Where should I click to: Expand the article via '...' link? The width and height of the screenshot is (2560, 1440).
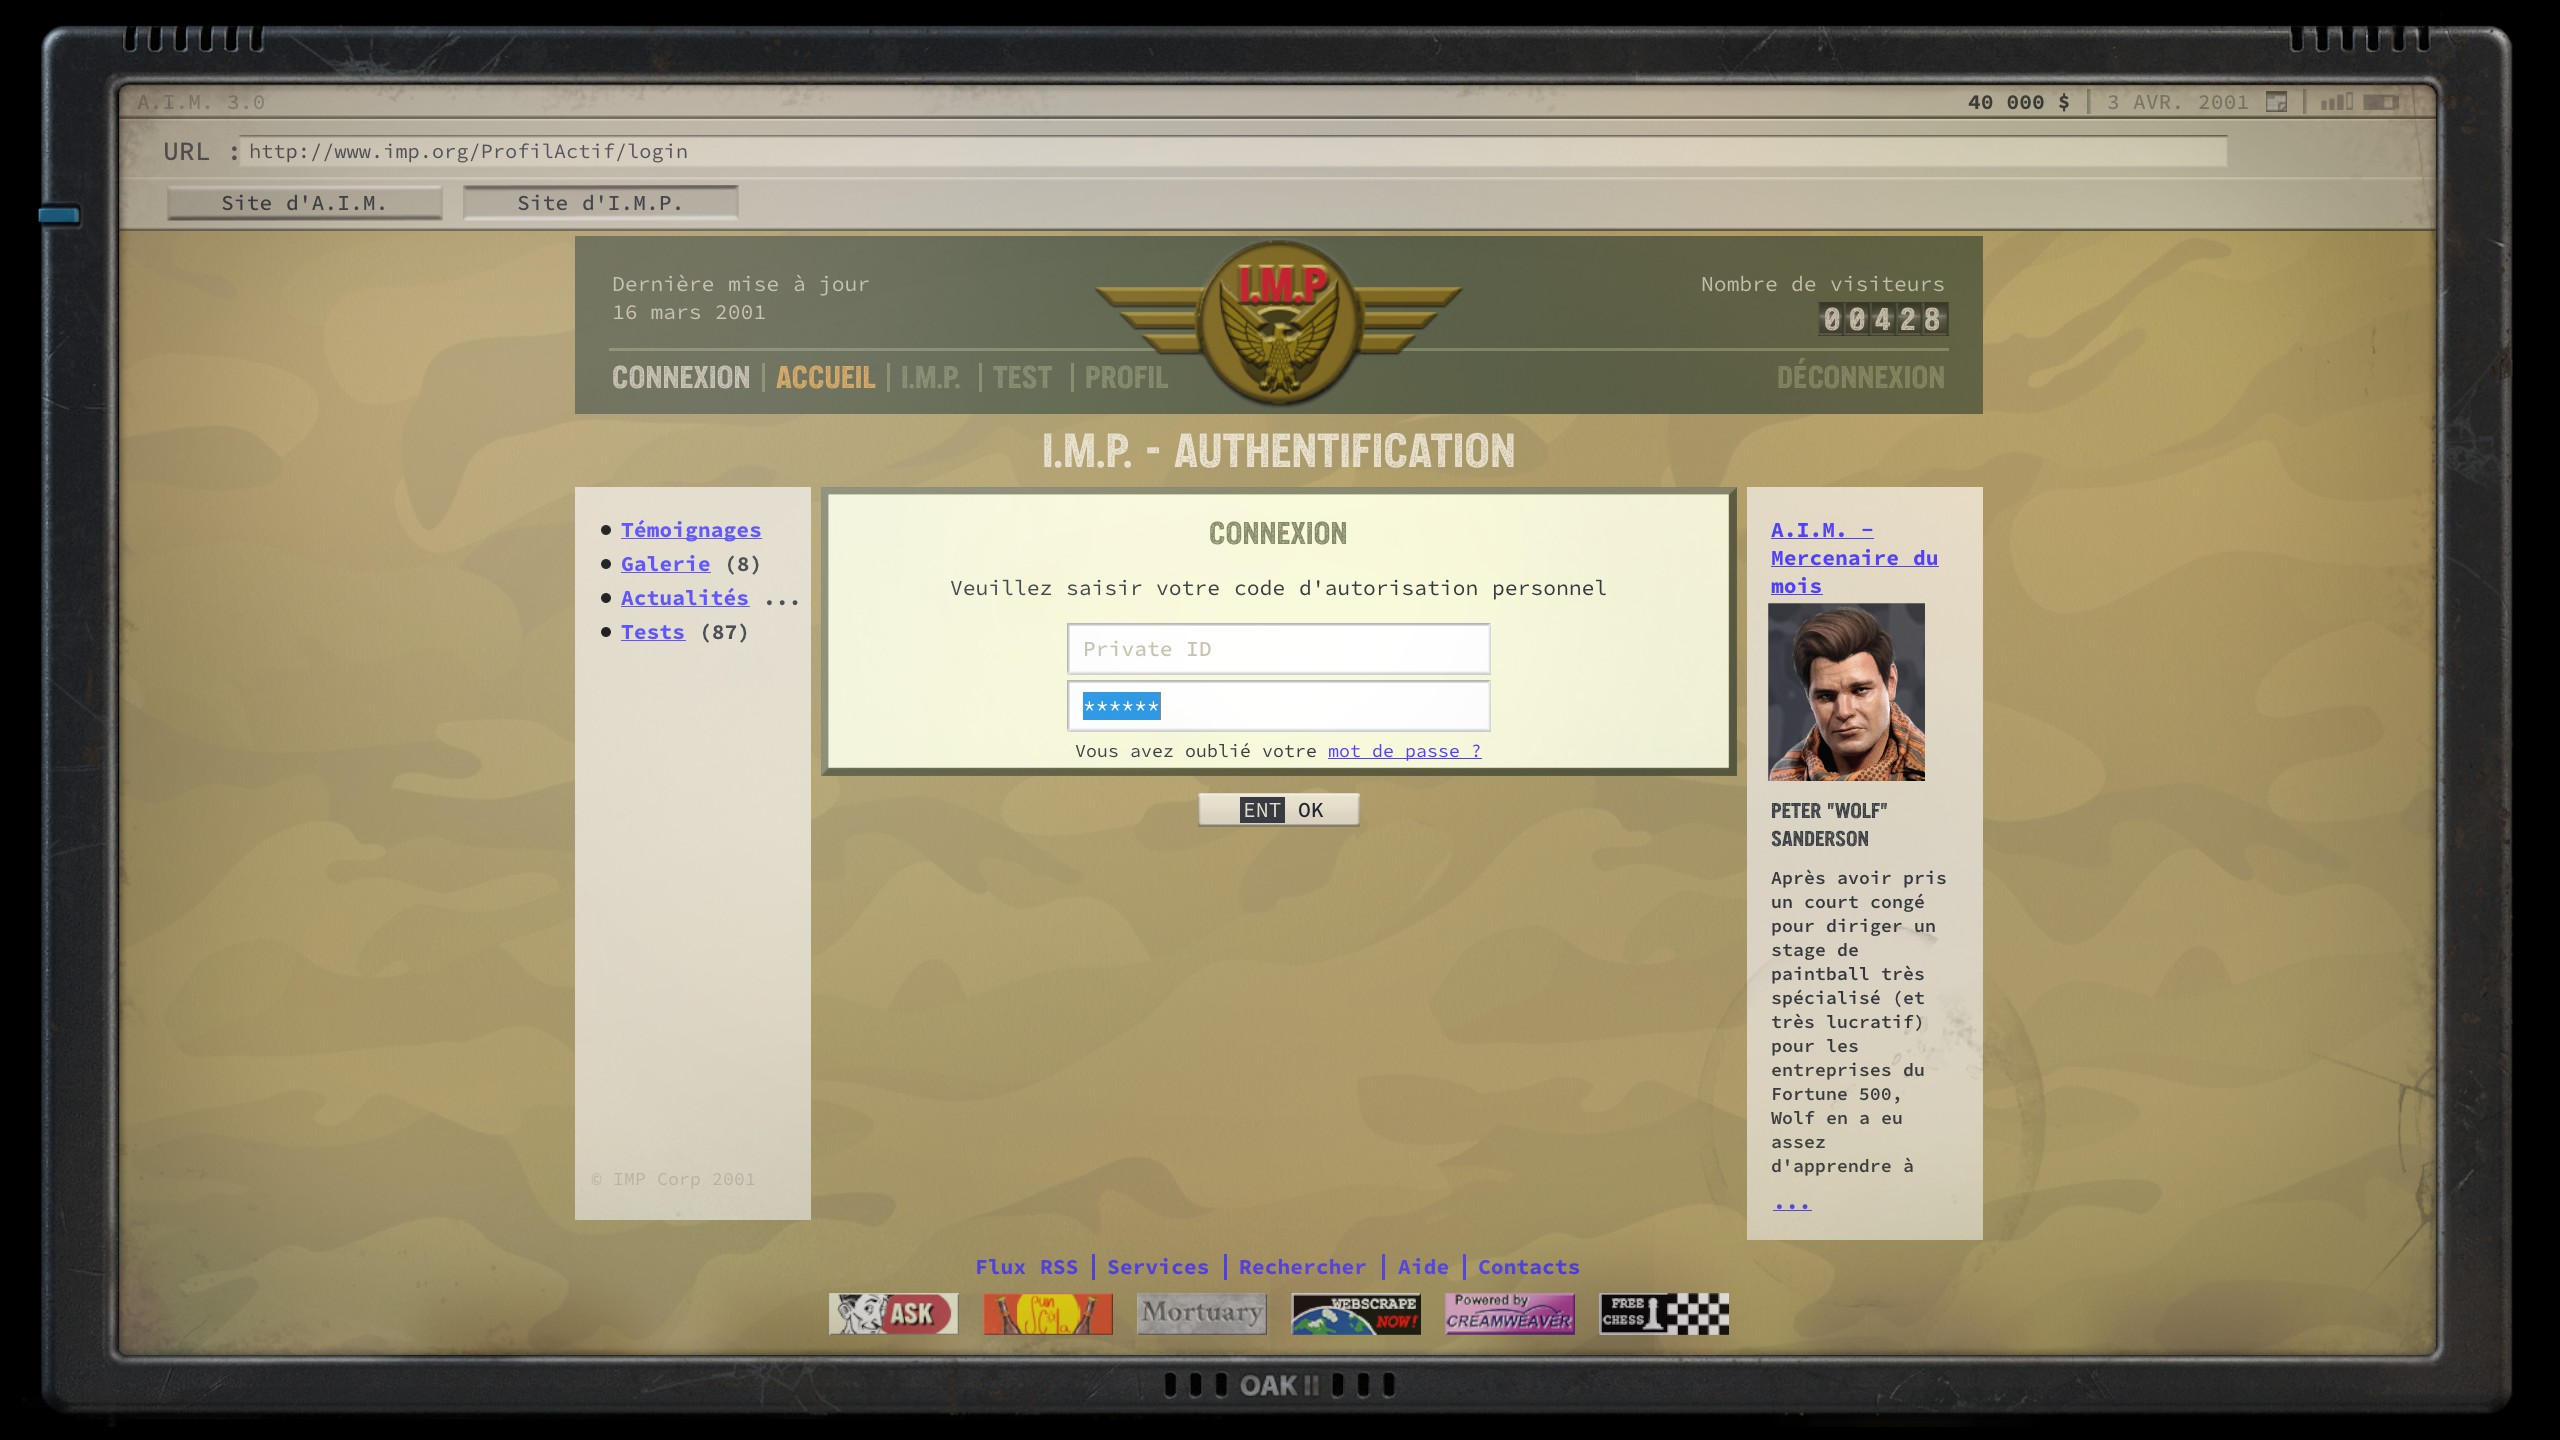coord(1791,1204)
